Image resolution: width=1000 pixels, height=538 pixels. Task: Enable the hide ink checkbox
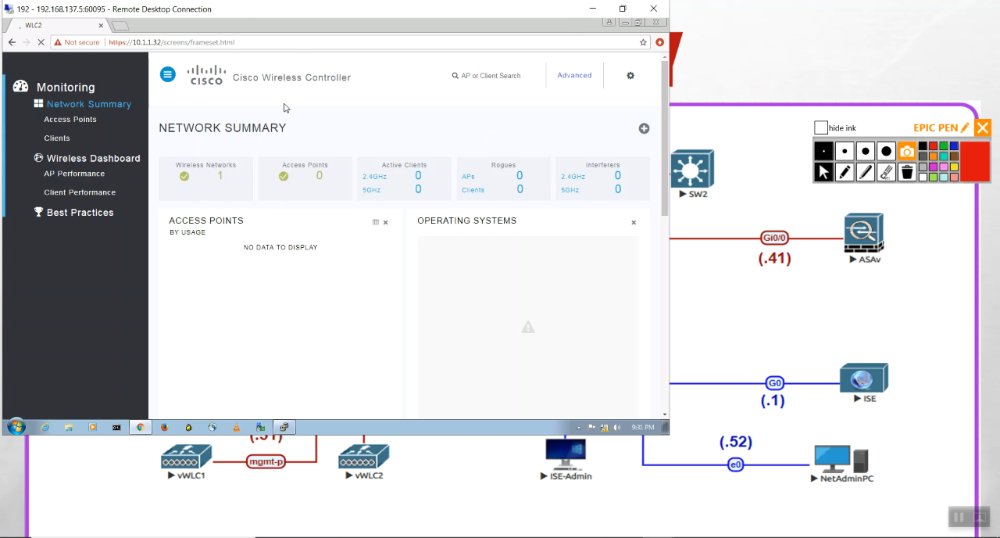coord(821,127)
